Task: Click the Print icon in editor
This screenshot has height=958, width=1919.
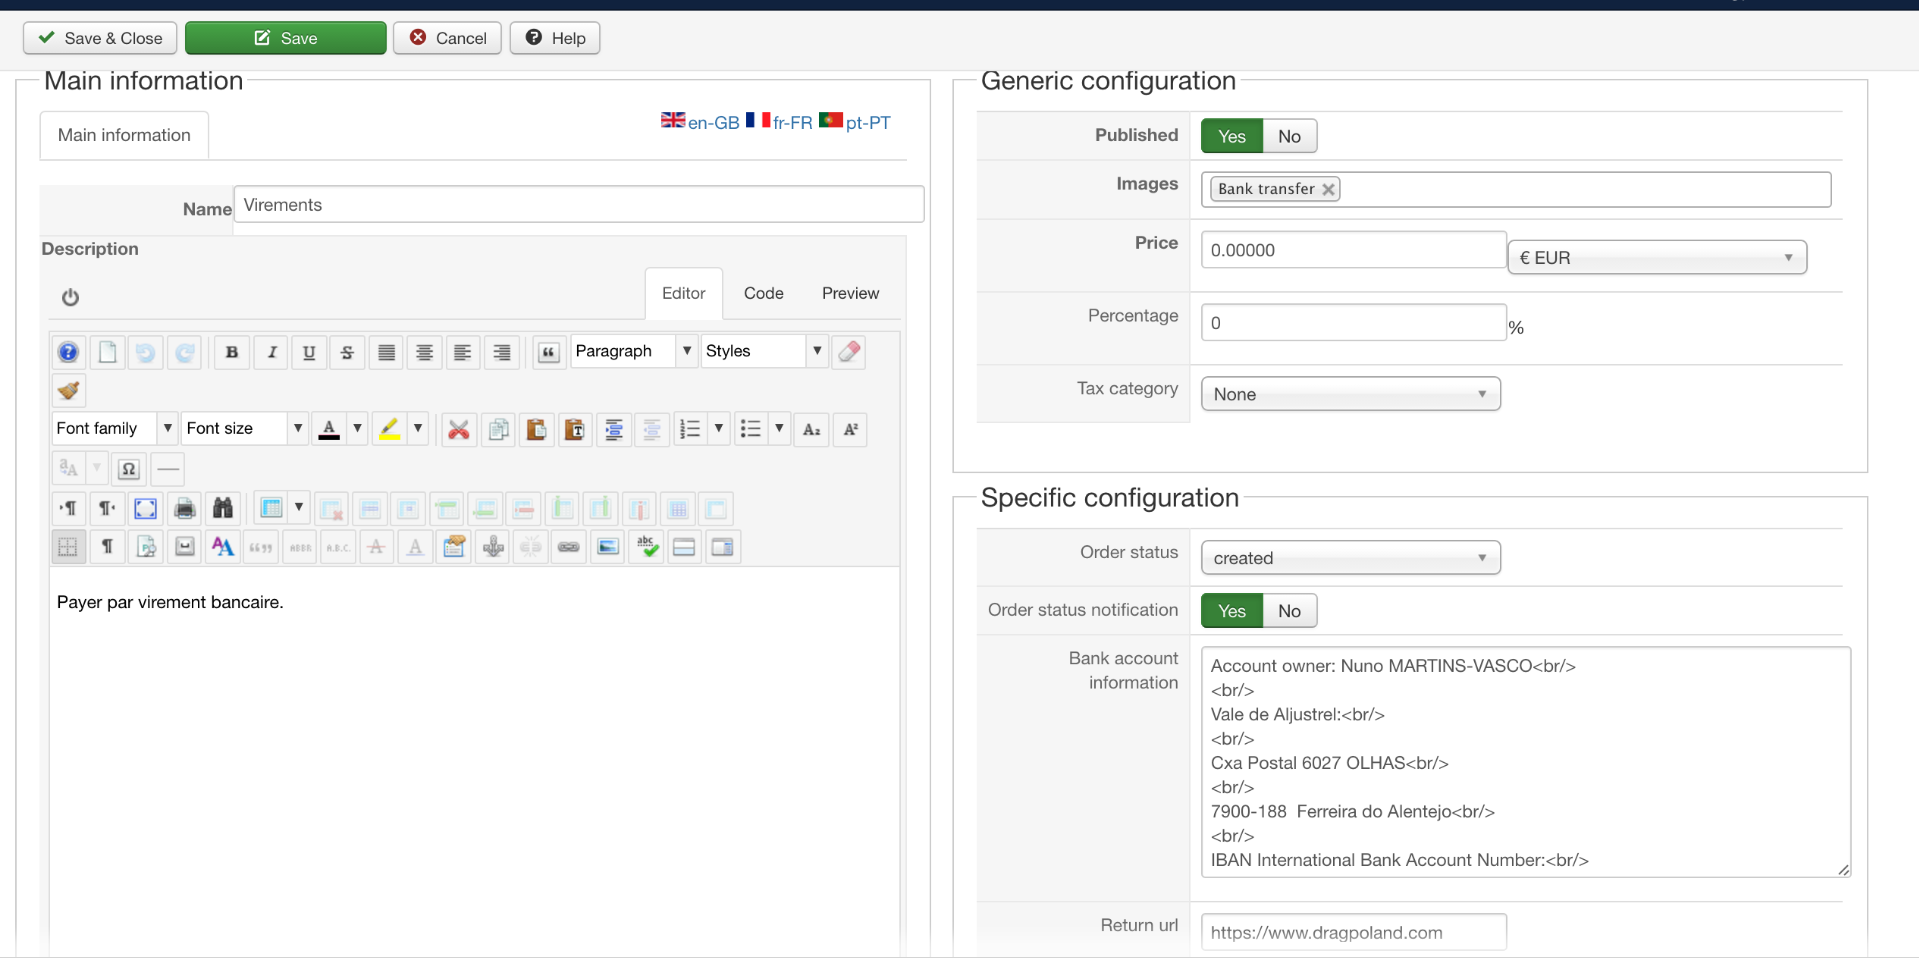Action: 185,508
